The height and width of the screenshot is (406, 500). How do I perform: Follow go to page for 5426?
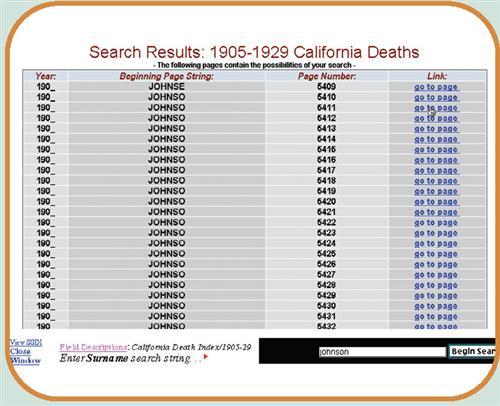point(436,264)
